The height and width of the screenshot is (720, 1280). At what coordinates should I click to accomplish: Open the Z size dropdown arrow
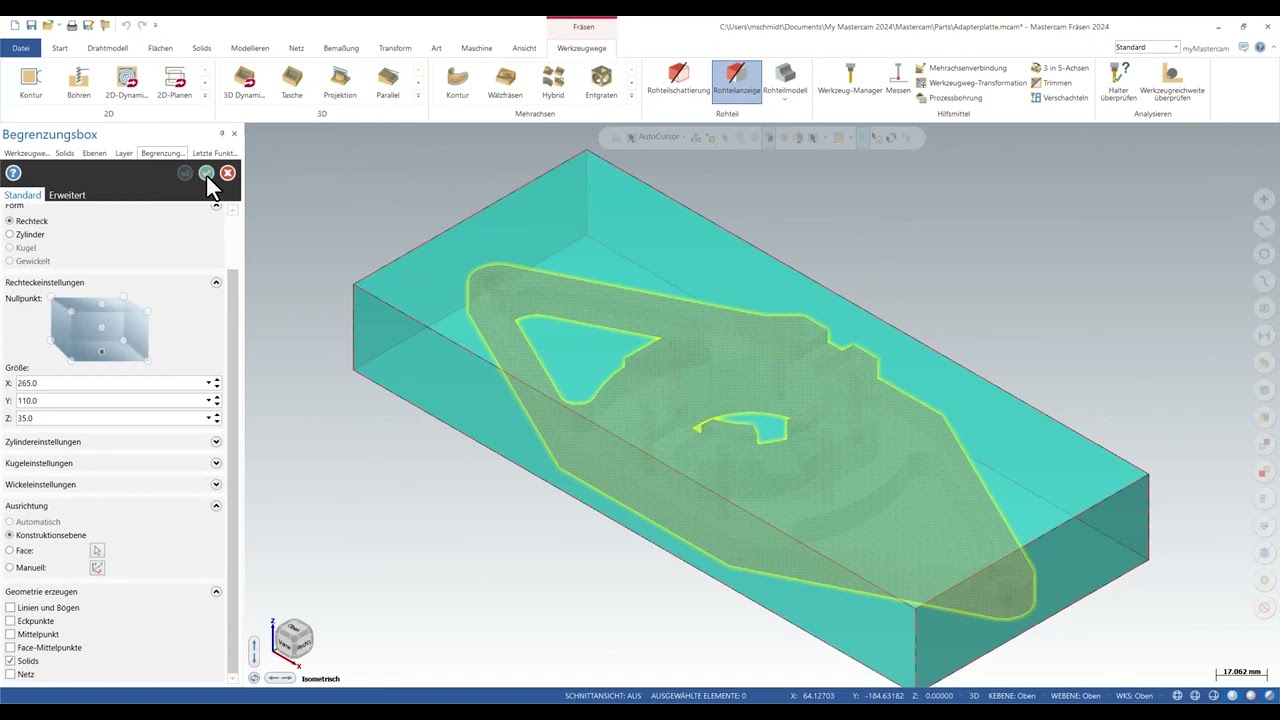pos(209,418)
